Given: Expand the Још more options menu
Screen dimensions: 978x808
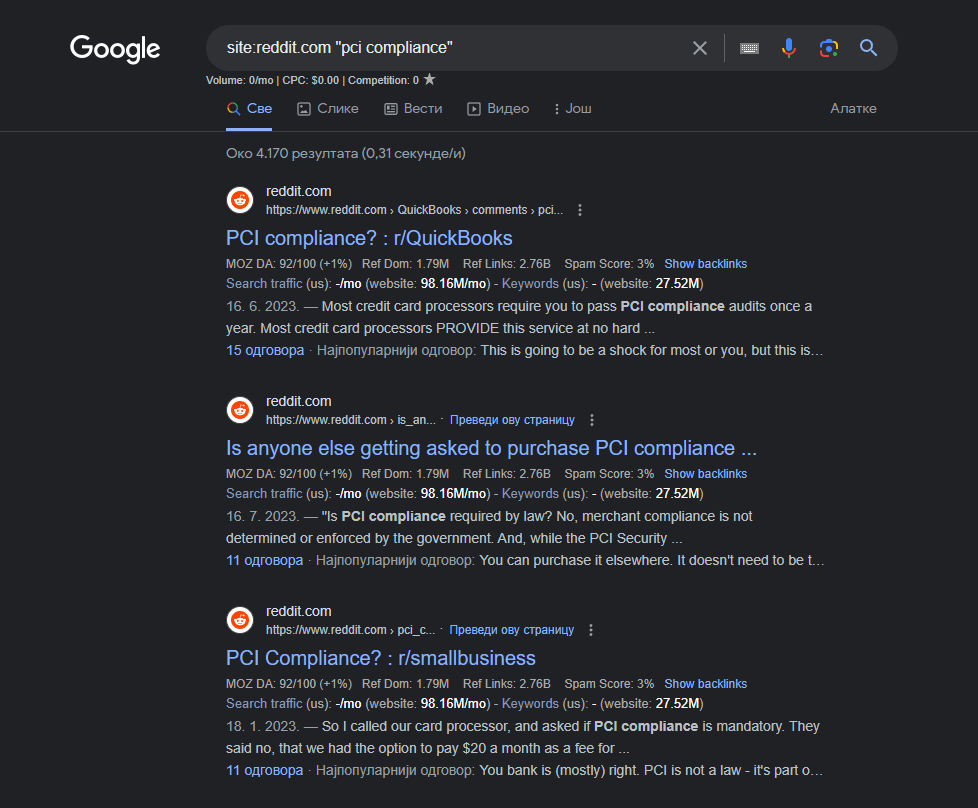Looking at the screenshot, I should coord(573,109).
